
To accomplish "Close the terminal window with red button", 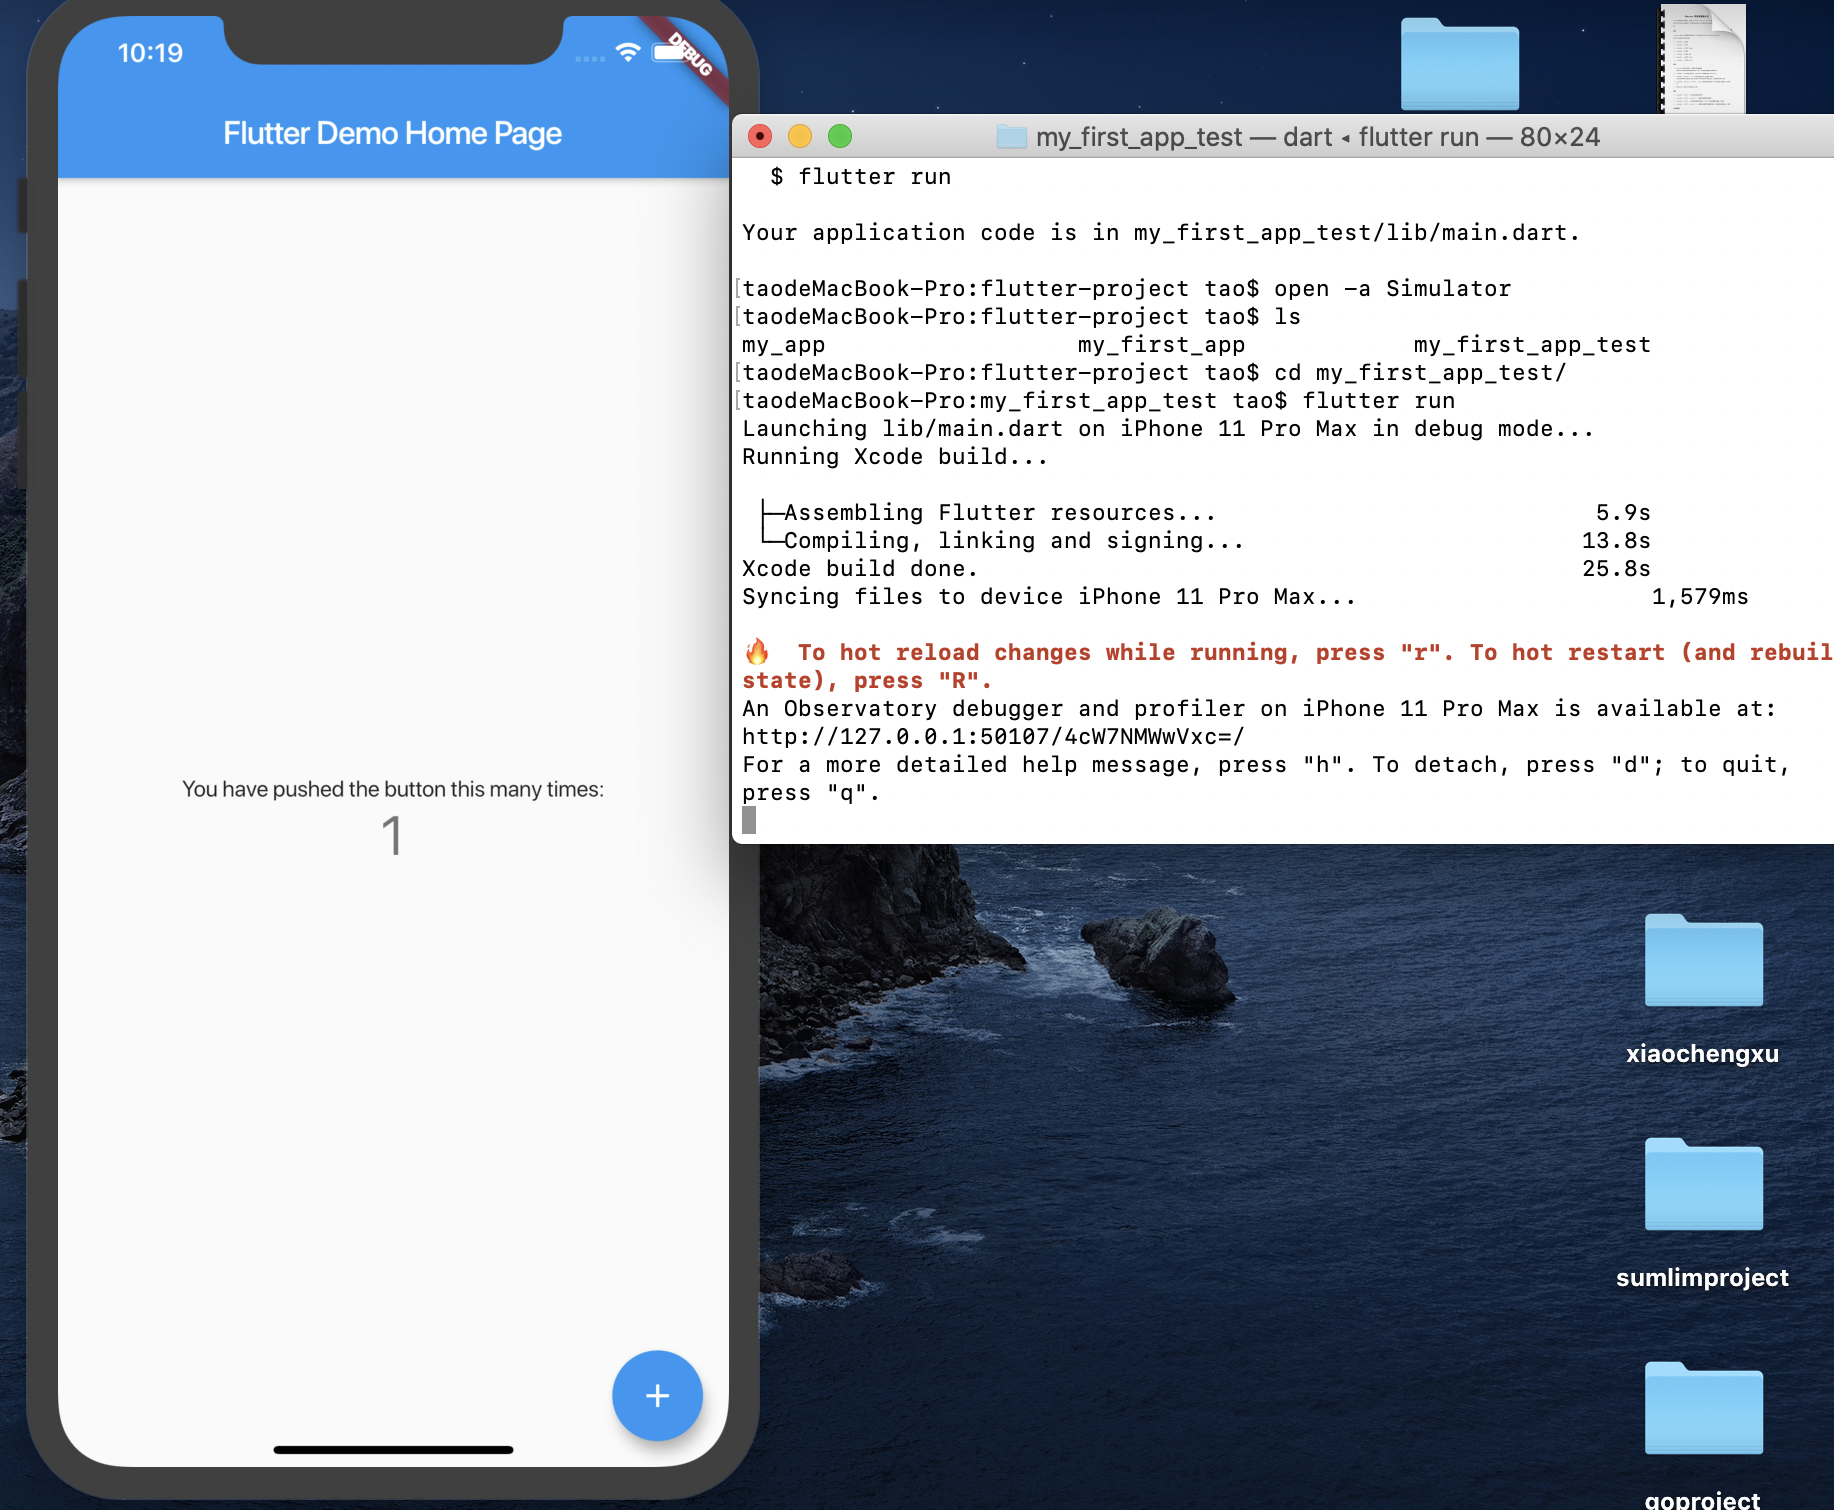I will point(760,136).
